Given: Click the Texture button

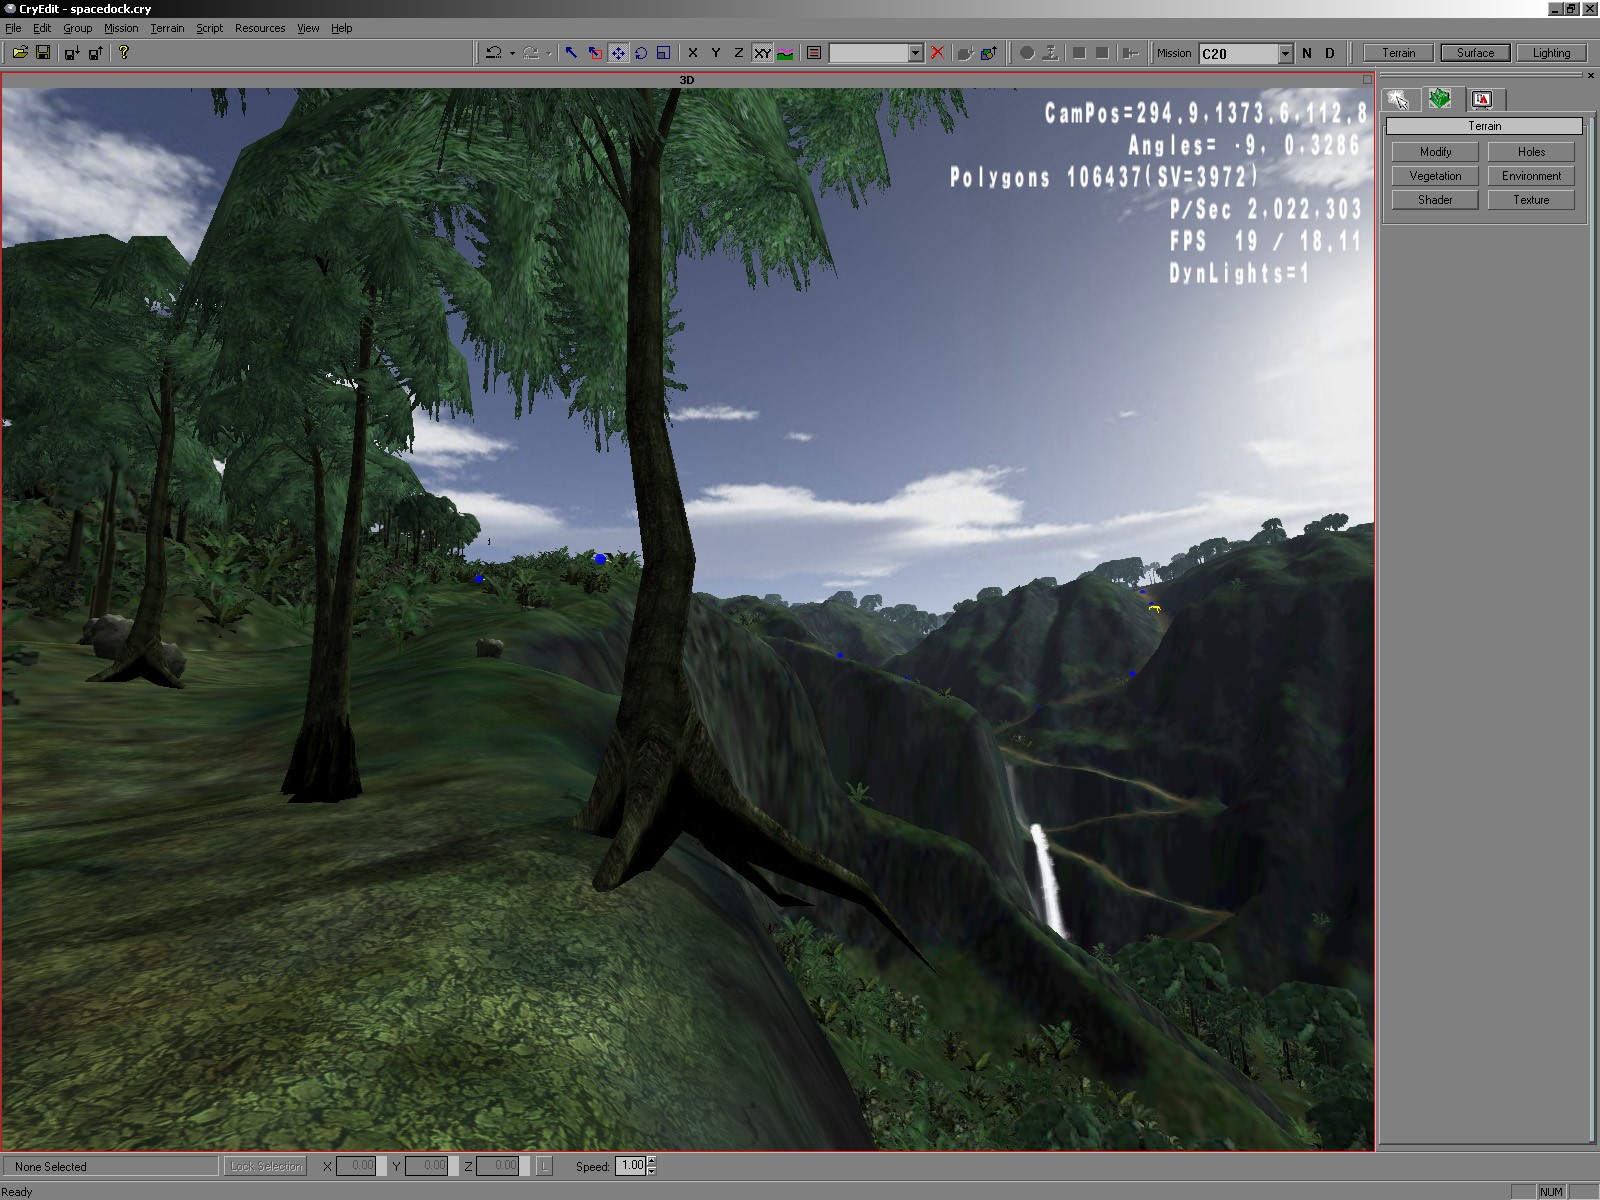Looking at the screenshot, I should tap(1531, 200).
